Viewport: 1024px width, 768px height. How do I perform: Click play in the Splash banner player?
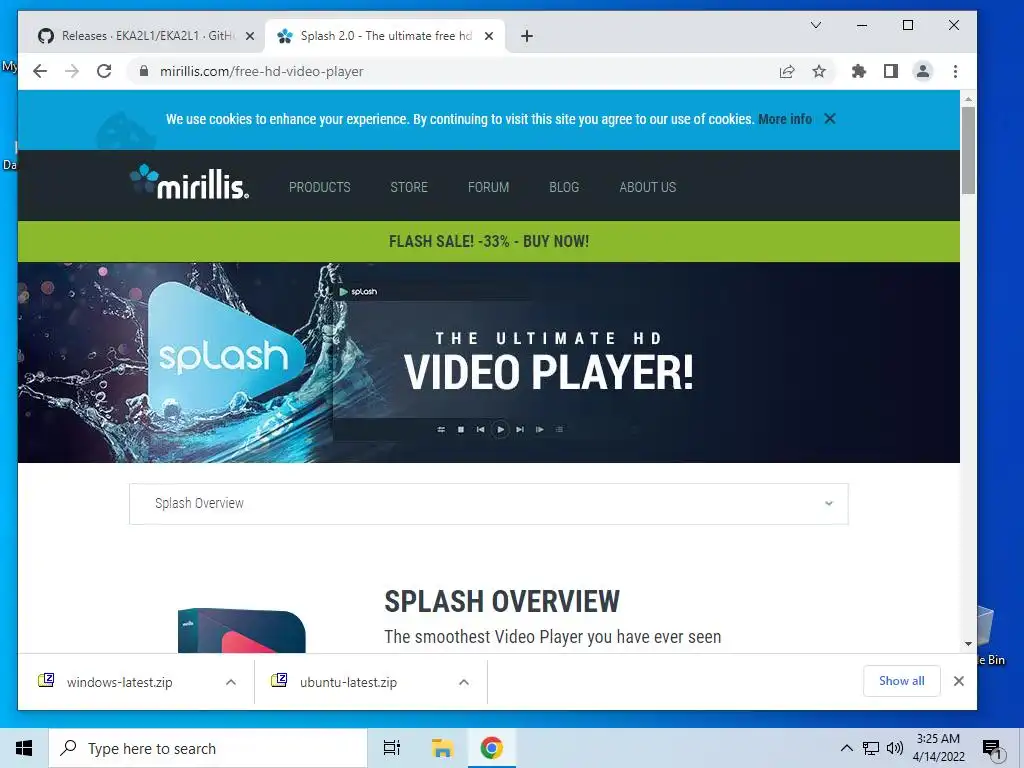click(x=500, y=429)
